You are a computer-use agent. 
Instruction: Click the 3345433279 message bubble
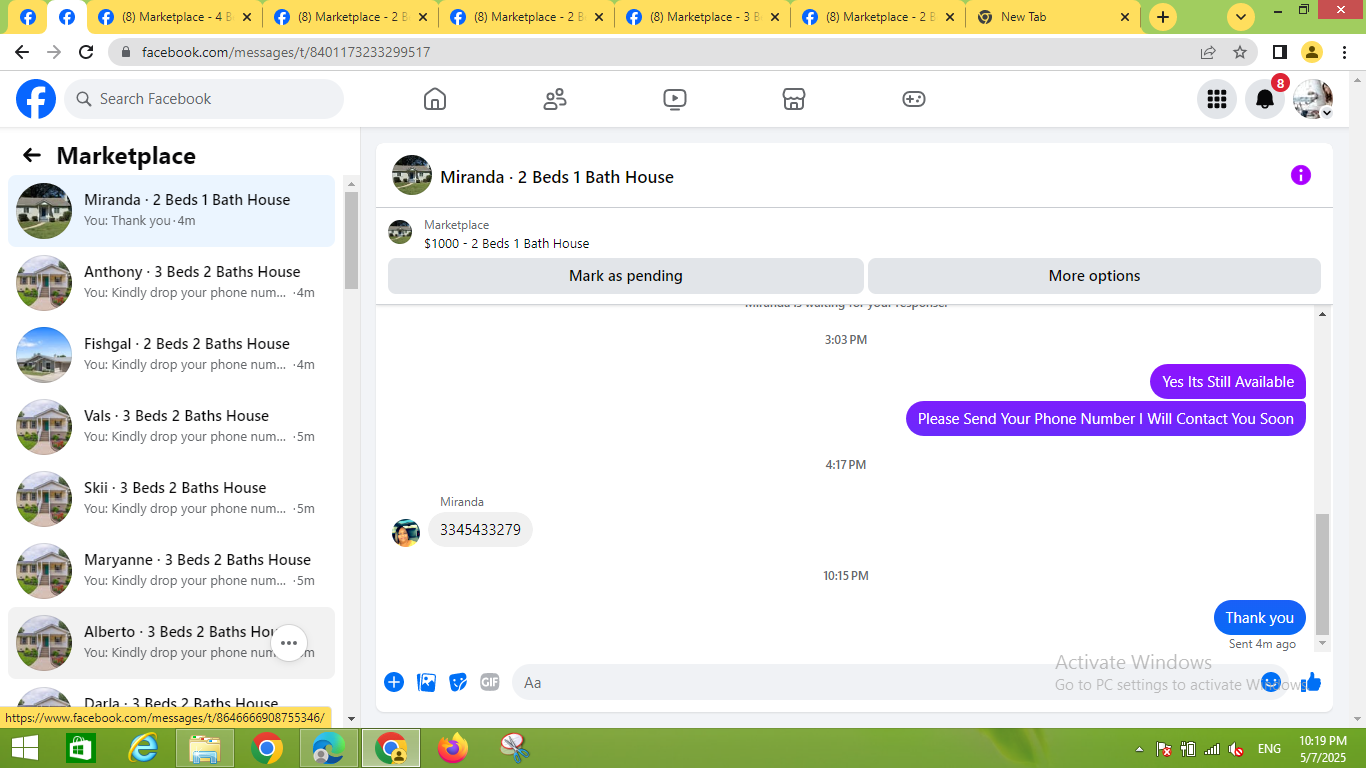click(x=480, y=530)
